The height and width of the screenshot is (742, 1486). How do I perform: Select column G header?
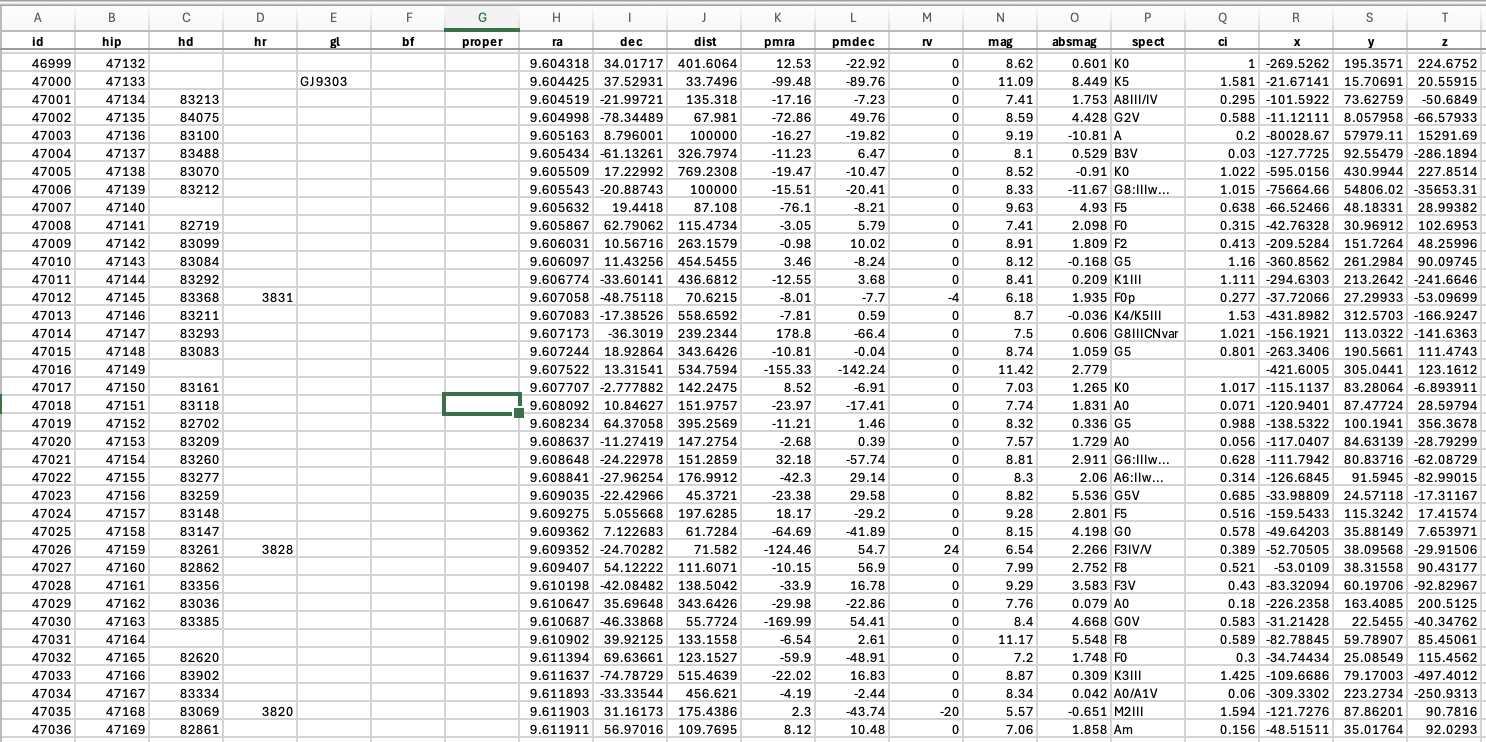tap(482, 17)
